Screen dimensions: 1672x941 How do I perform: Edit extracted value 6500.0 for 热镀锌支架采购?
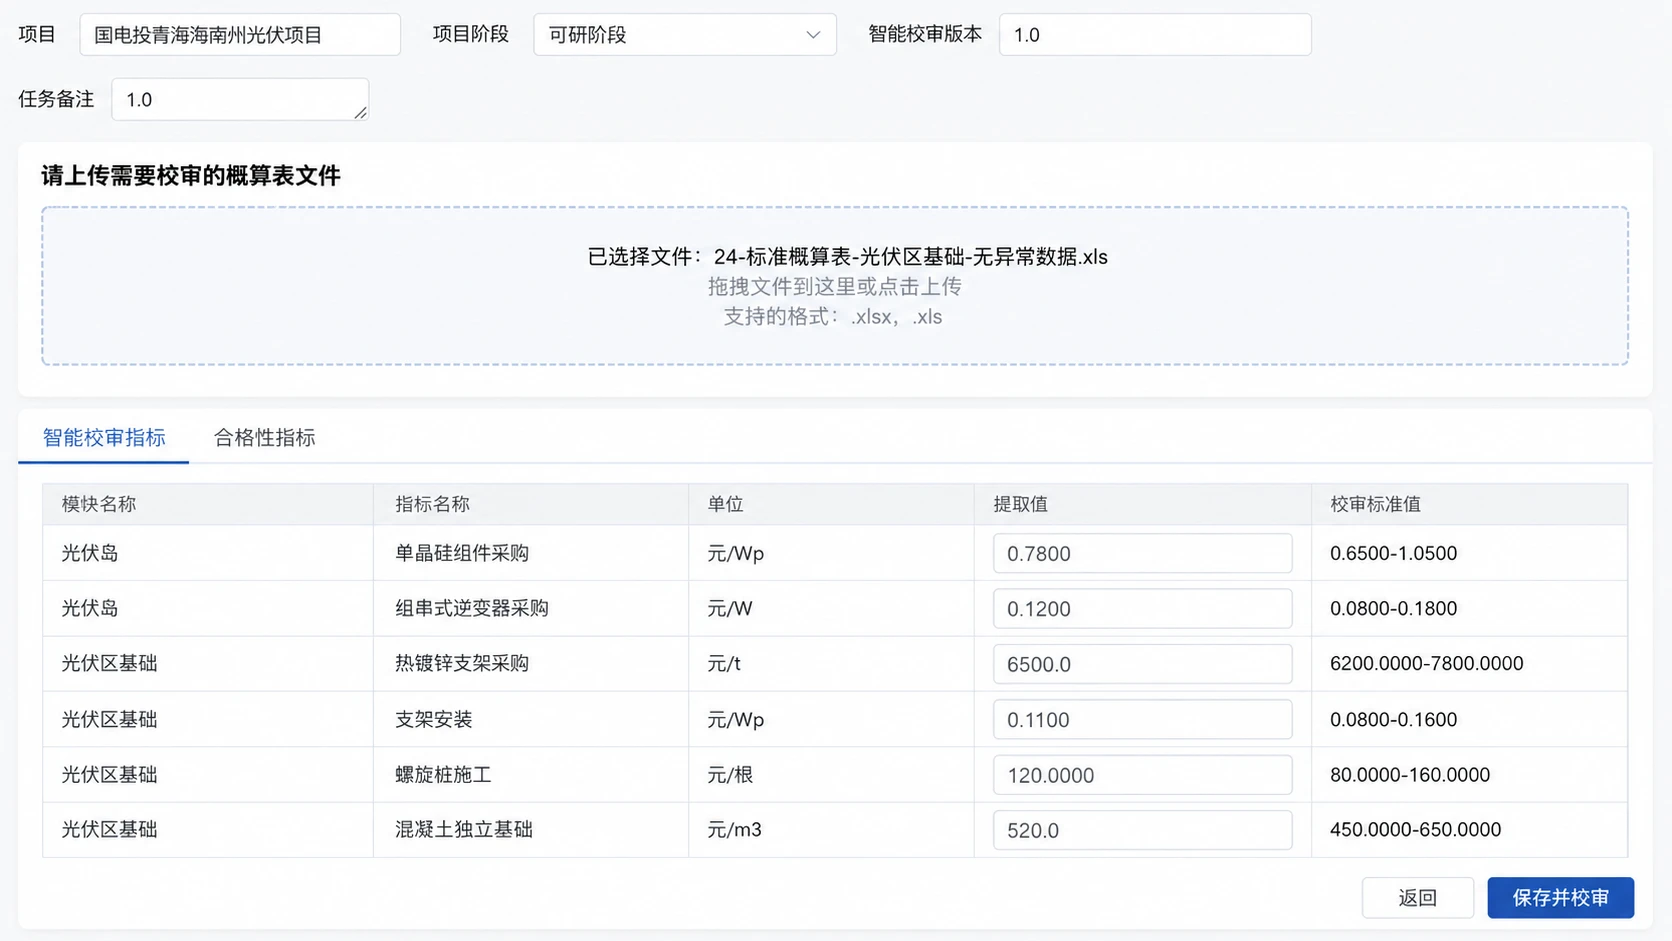tap(1142, 664)
